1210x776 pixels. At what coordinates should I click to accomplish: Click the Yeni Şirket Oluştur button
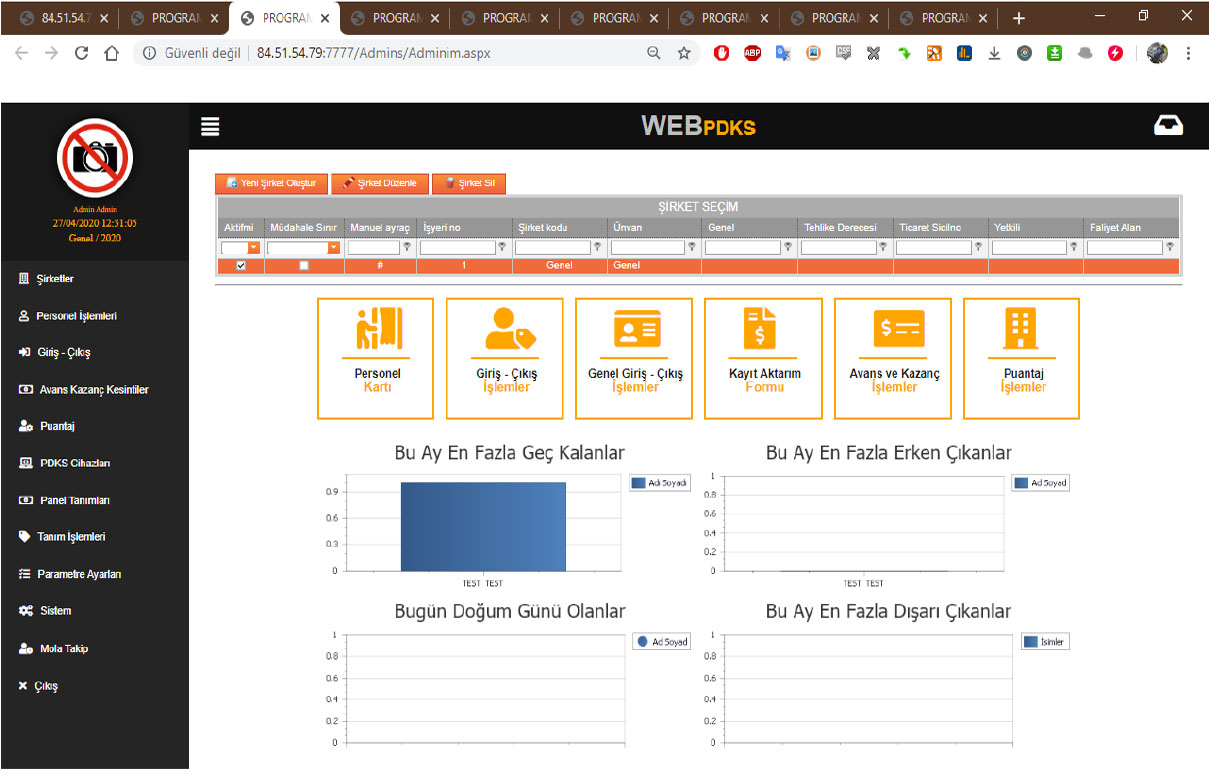tap(271, 184)
